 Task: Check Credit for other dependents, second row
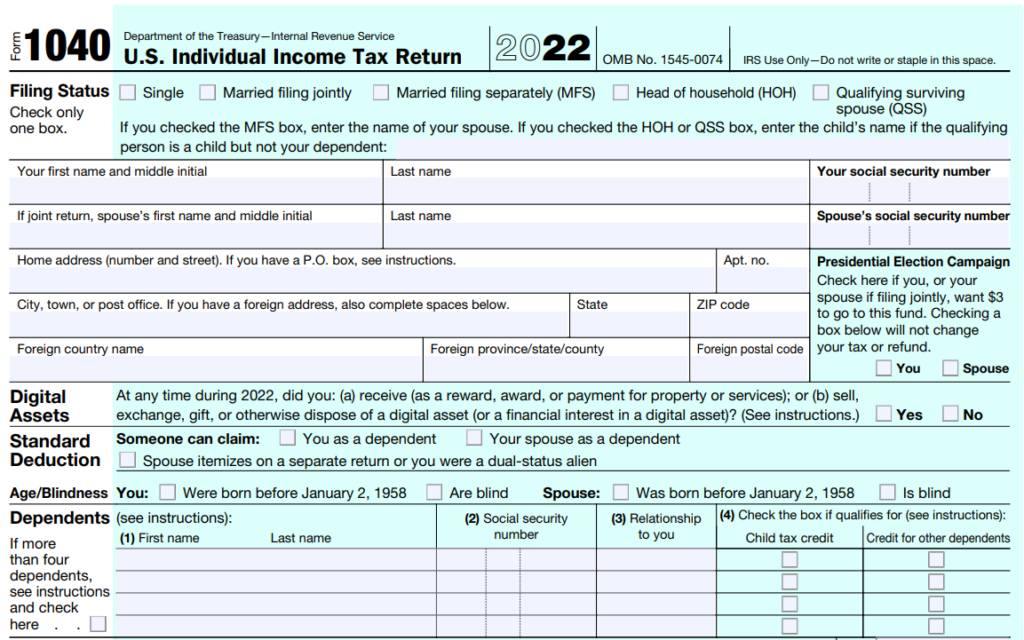coord(936,582)
